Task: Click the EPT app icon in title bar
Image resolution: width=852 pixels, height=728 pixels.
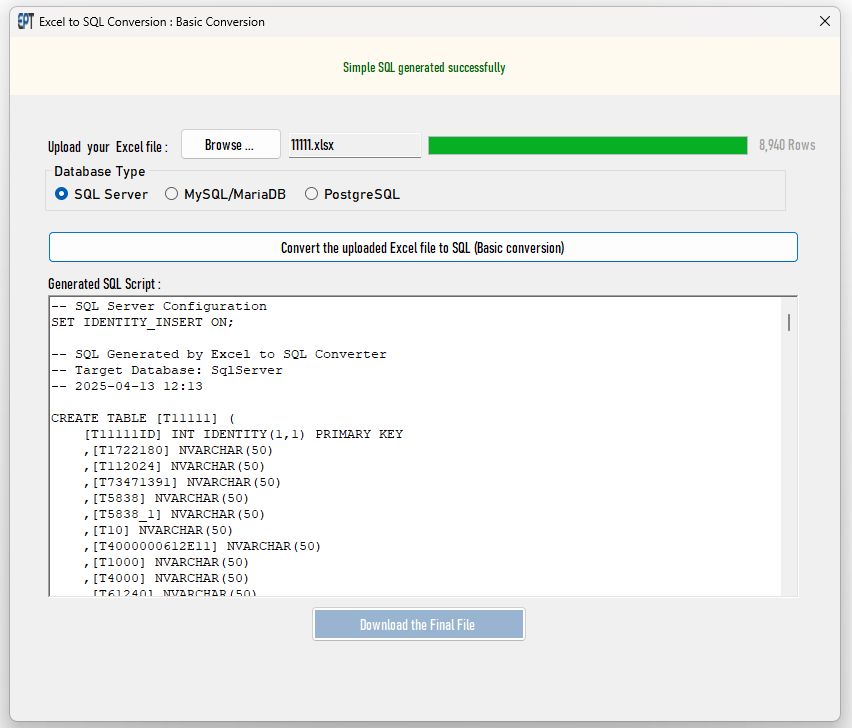Action: point(26,21)
